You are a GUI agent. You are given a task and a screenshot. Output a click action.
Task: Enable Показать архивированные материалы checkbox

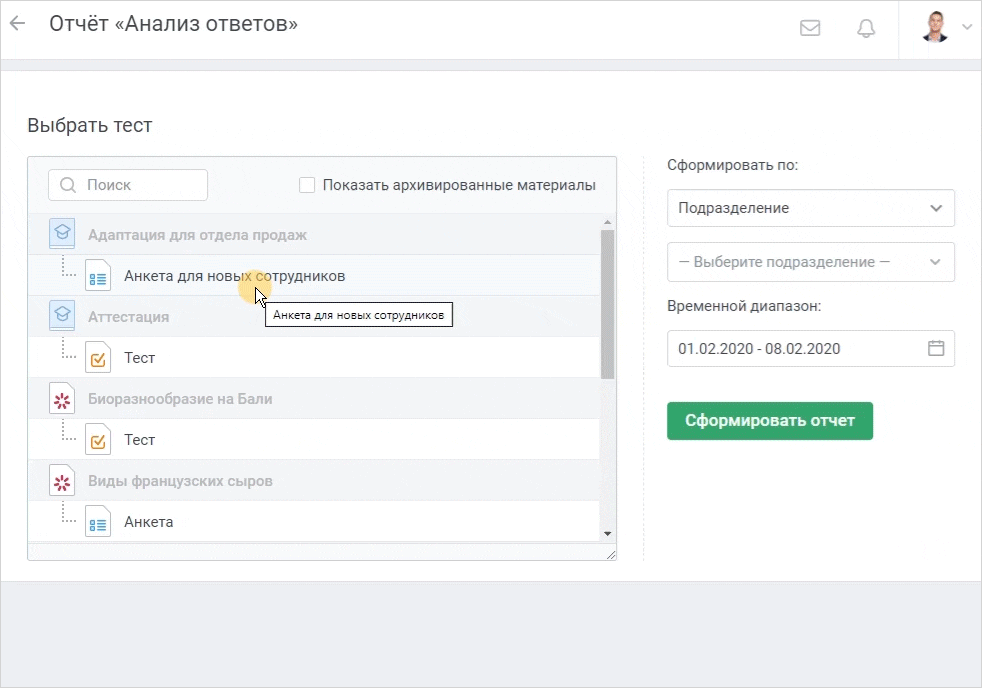coord(307,185)
